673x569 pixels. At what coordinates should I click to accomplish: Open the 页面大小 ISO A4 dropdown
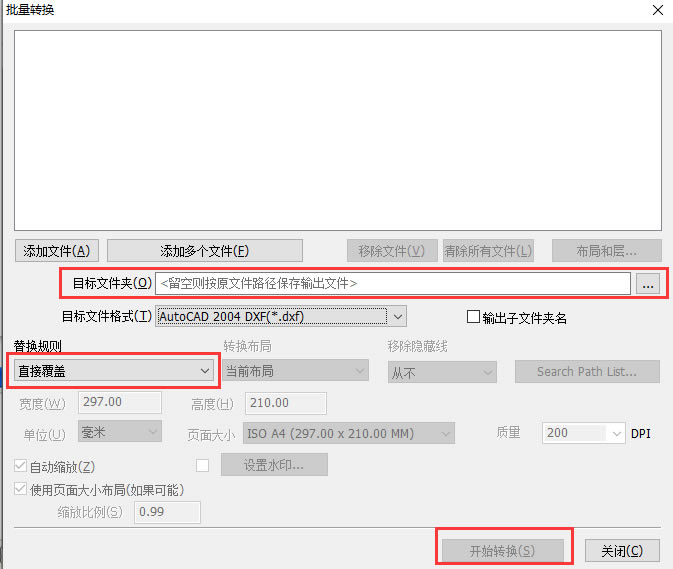tap(349, 433)
